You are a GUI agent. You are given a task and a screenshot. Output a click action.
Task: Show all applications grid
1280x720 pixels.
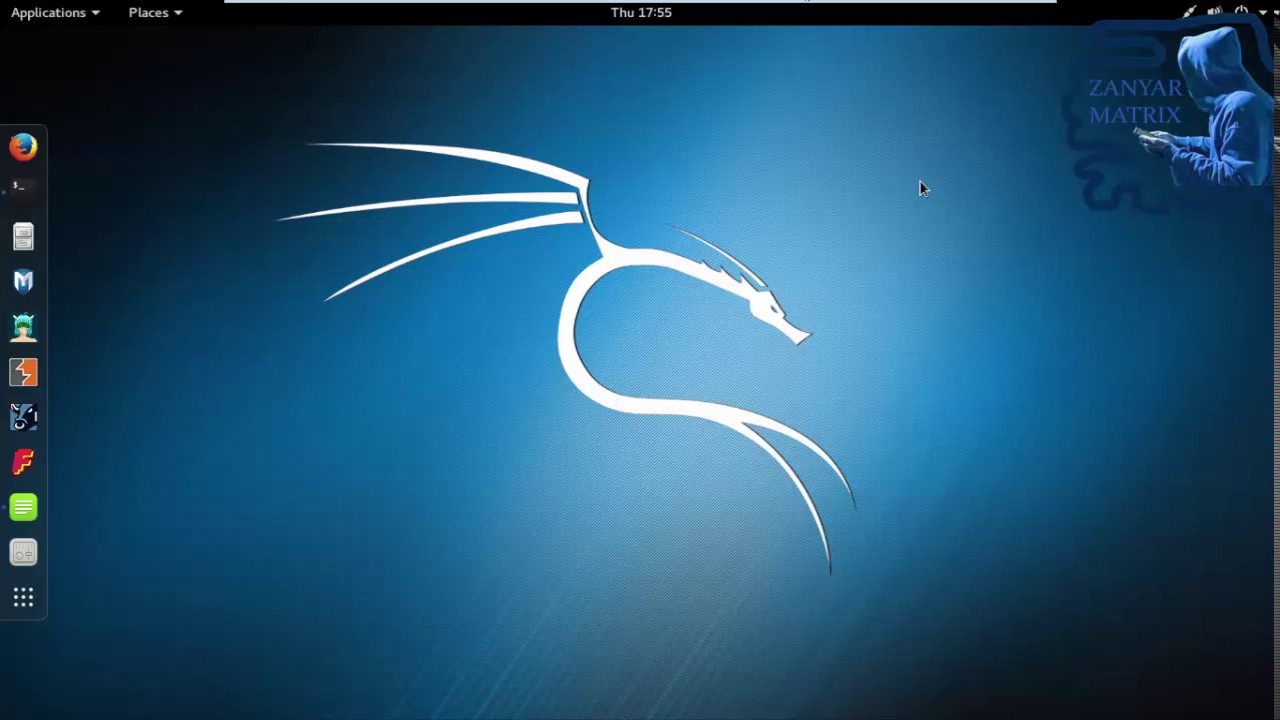pos(23,598)
